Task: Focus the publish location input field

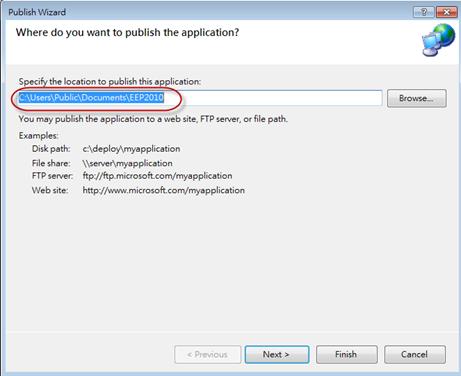Action: pos(200,98)
